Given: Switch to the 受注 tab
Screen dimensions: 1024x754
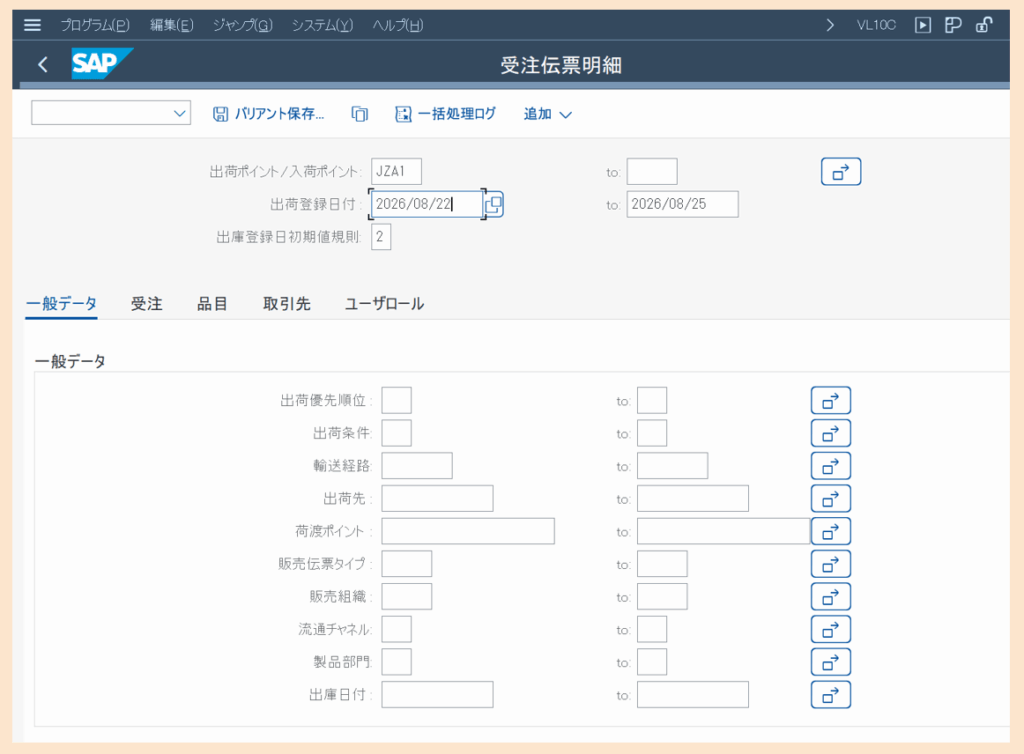Looking at the screenshot, I should 147,304.
